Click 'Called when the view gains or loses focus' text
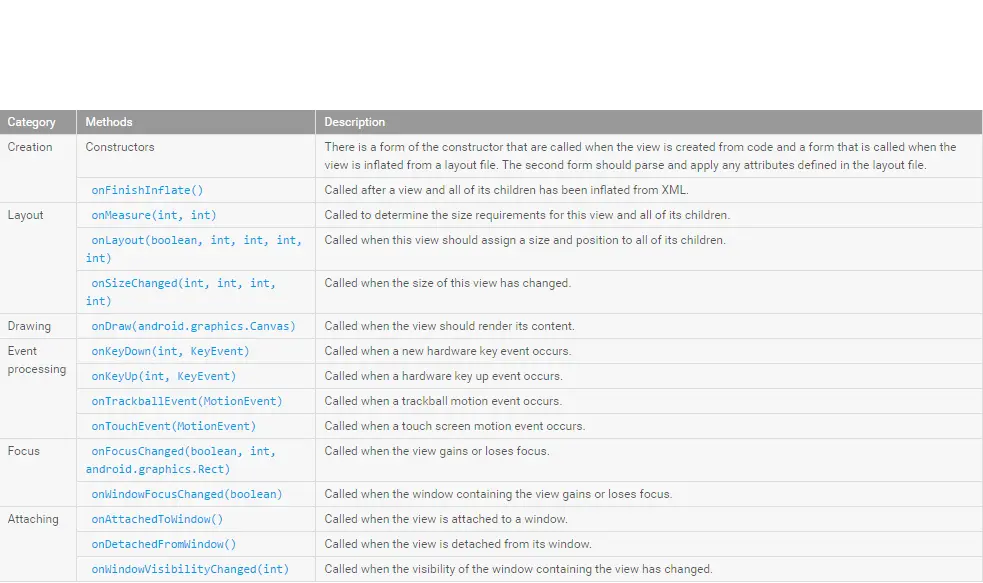This screenshot has width=983, height=583. tap(437, 451)
